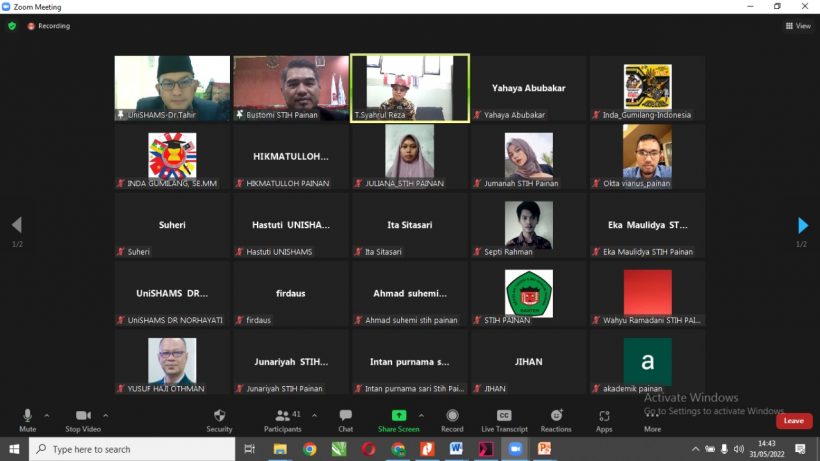Open Zoom Apps
820x461 pixels.
coord(604,421)
